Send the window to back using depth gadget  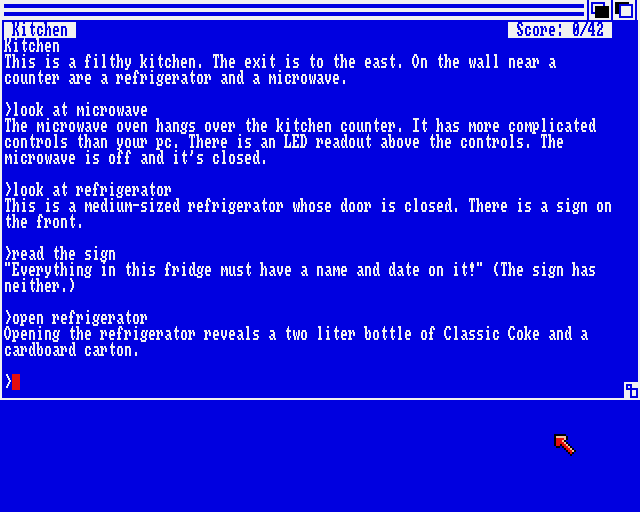click(600, 10)
